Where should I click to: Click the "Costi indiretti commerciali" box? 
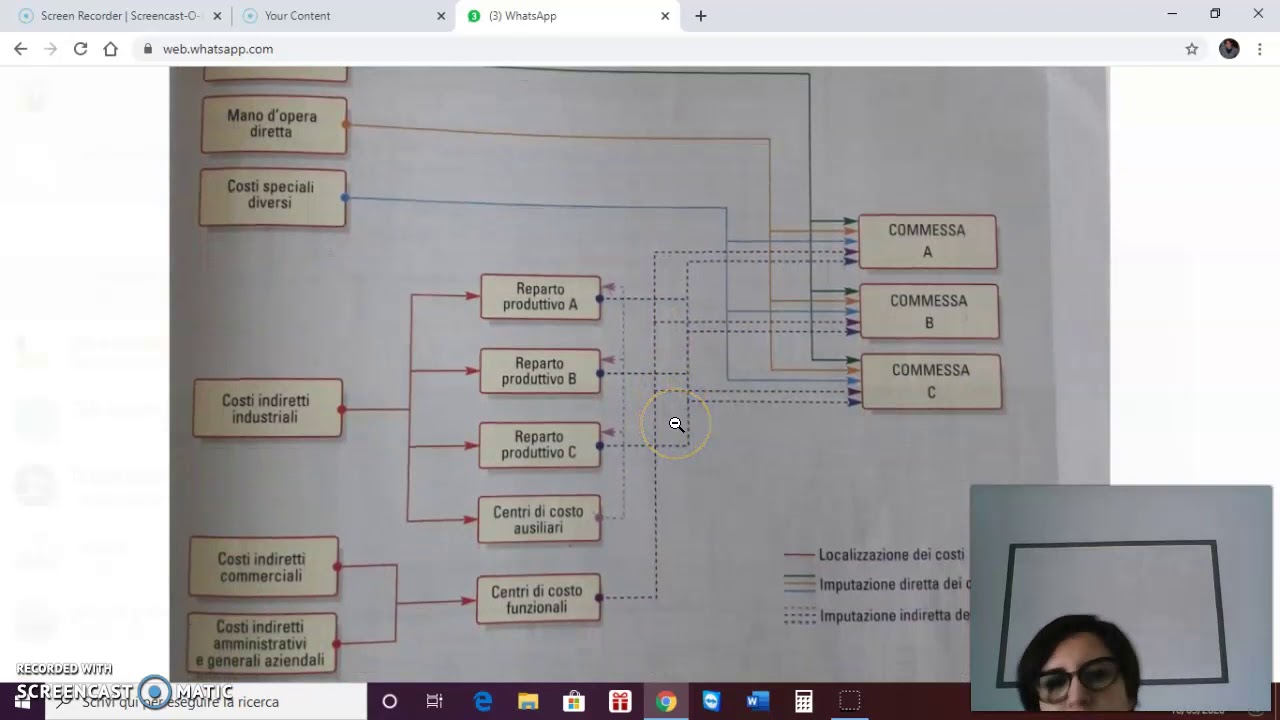[x=263, y=567]
